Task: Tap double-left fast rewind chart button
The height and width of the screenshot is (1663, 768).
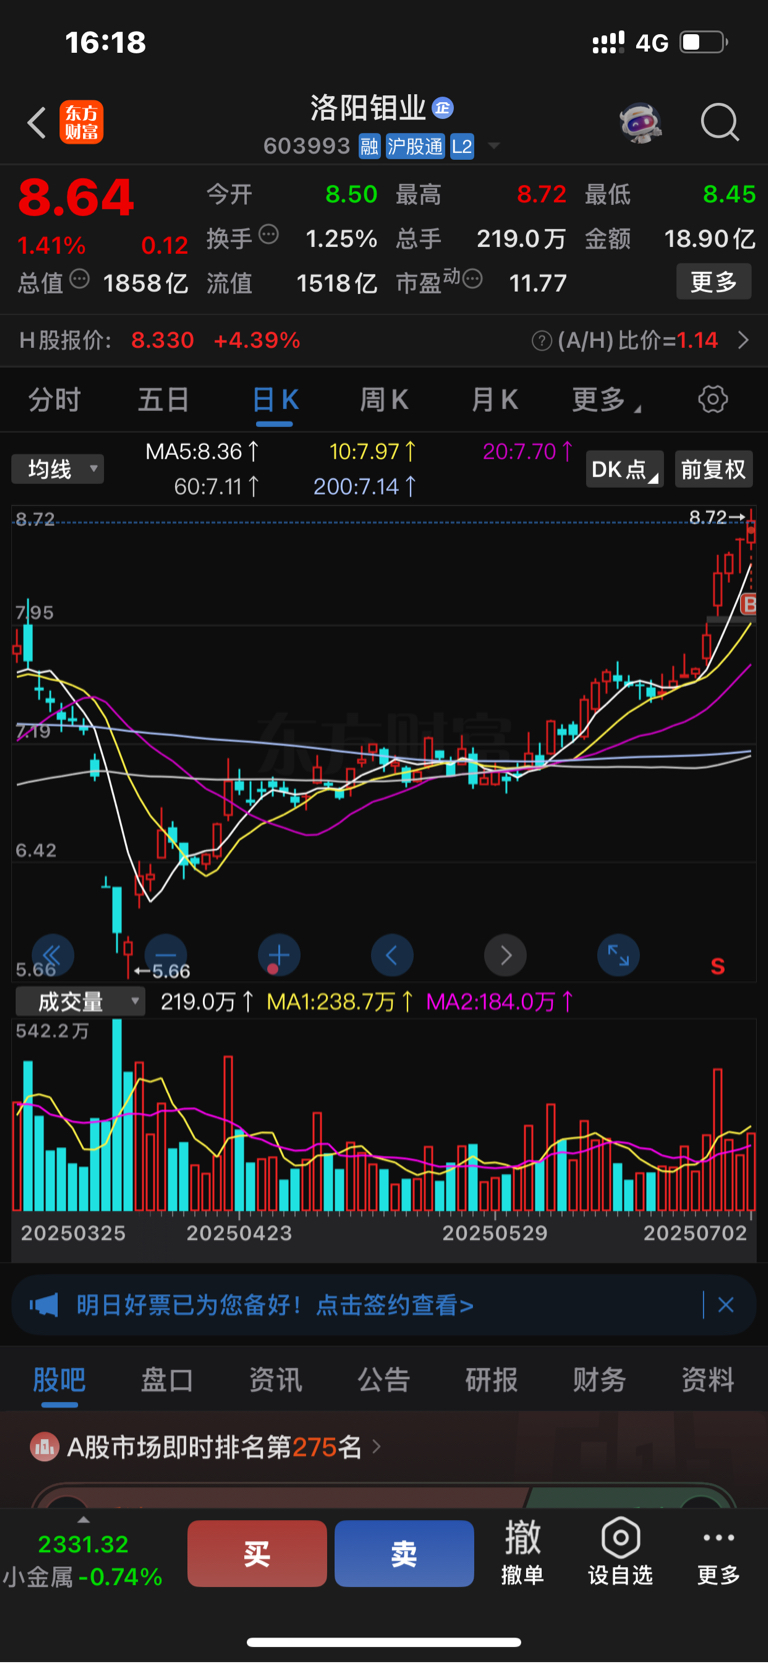Action: (x=53, y=956)
